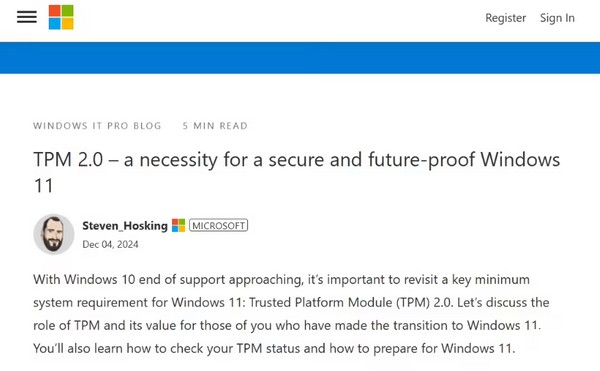Open Steven_Hosking's avatar picture
This screenshot has height=371, width=600.
pyautogui.click(x=54, y=234)
